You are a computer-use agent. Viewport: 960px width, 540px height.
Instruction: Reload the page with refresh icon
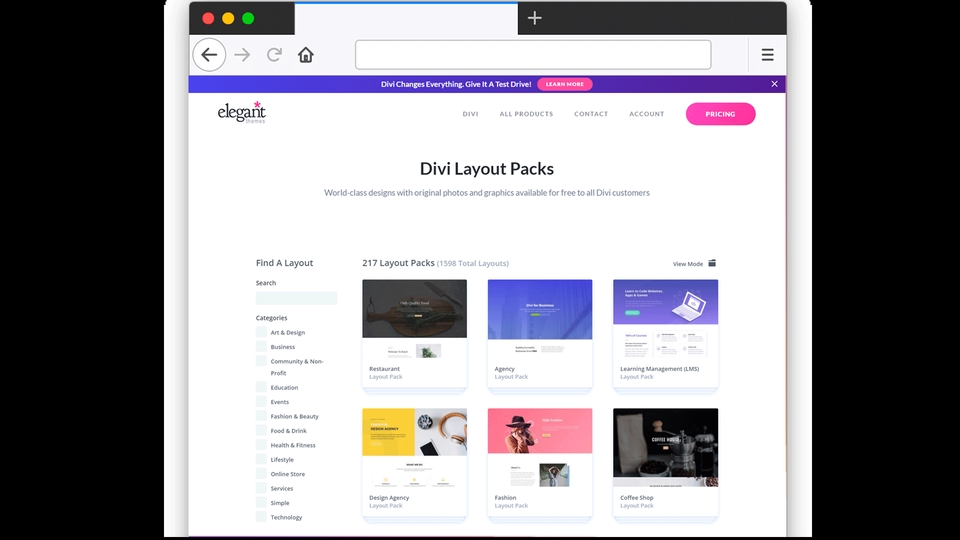coord(274,54)
